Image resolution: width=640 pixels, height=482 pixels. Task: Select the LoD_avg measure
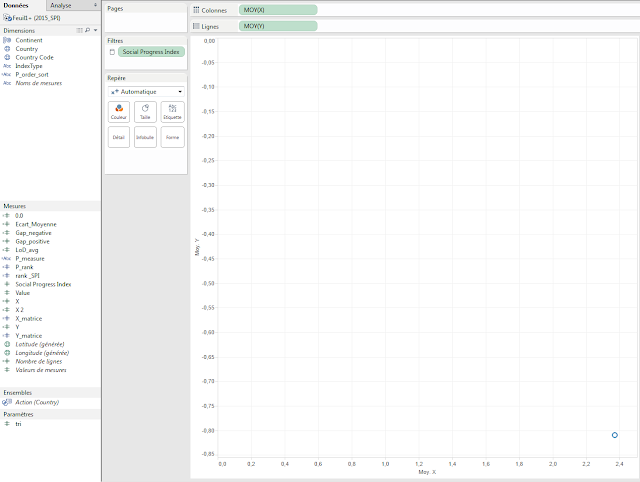coord(27,250)
